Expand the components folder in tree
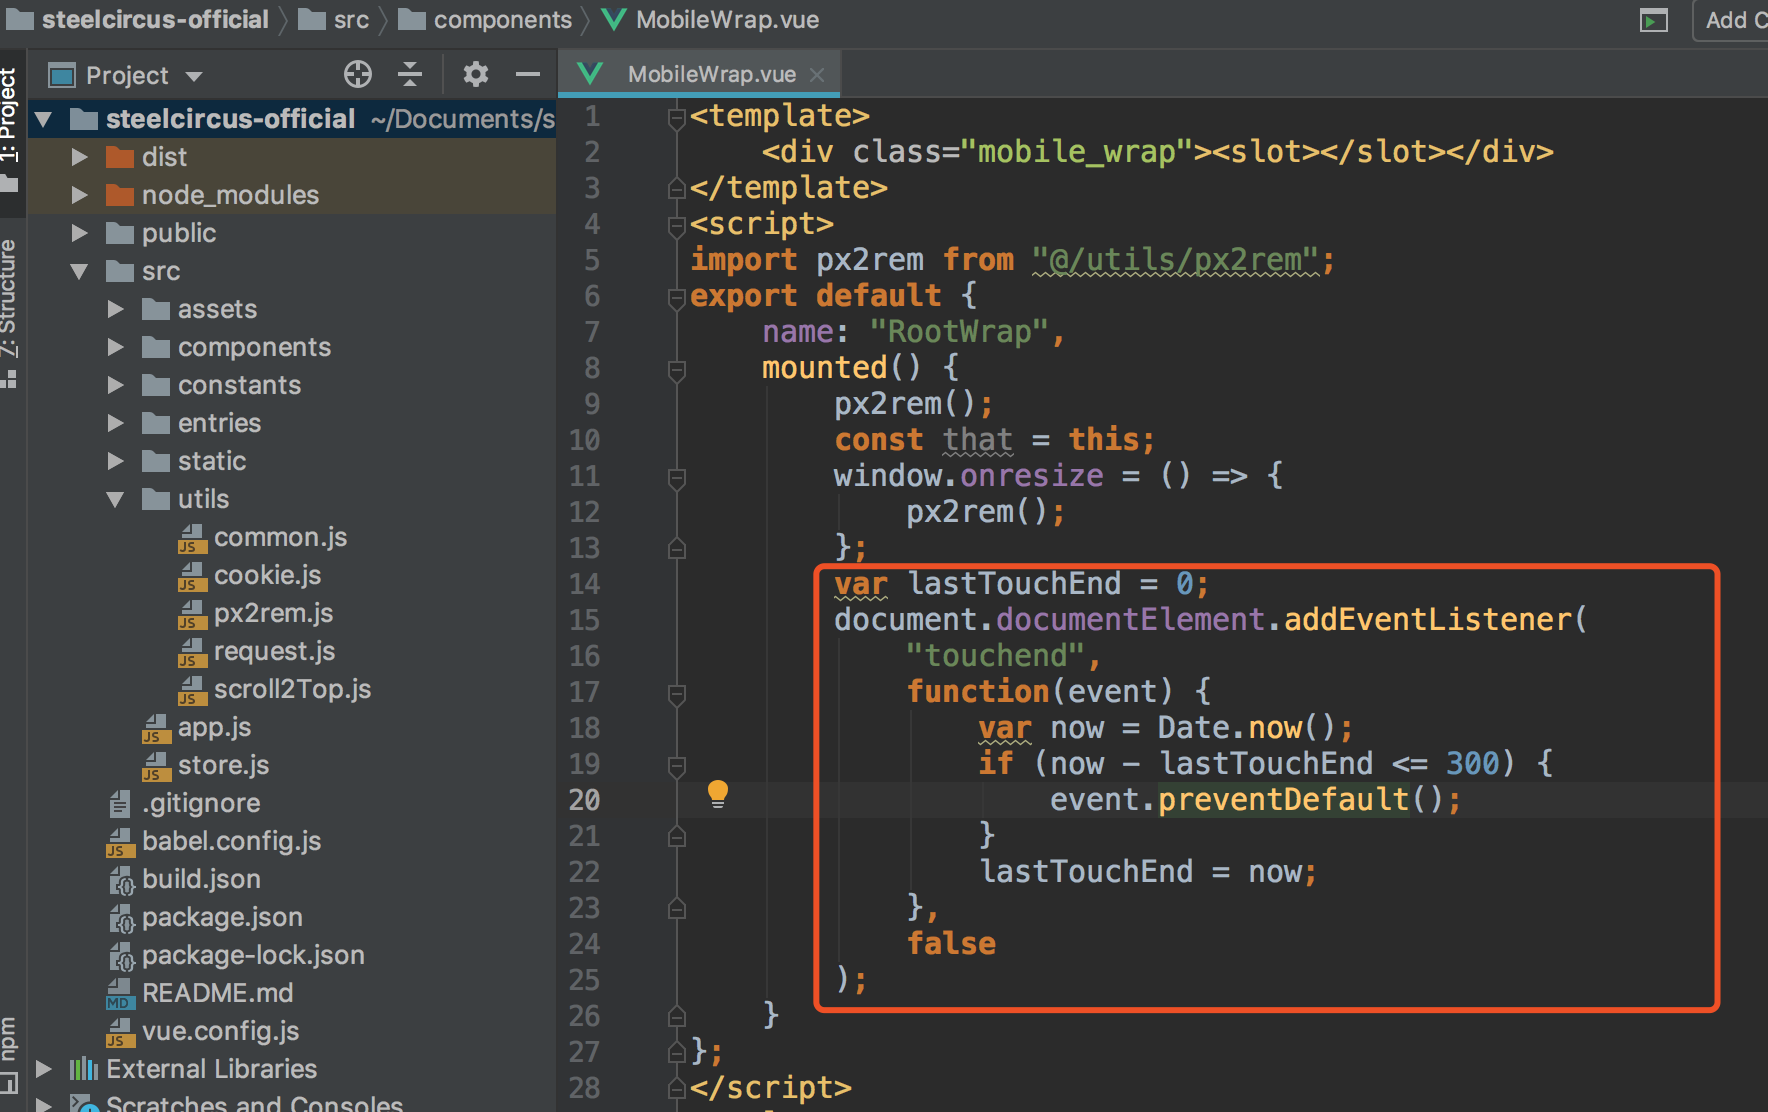Screen dimensions: 1768x1112 point(116,347)
